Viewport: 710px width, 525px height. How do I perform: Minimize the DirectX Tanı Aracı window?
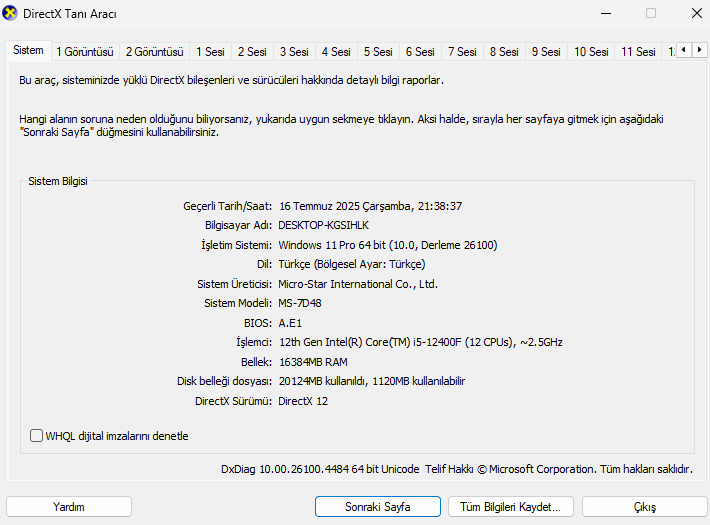[606, 13]
